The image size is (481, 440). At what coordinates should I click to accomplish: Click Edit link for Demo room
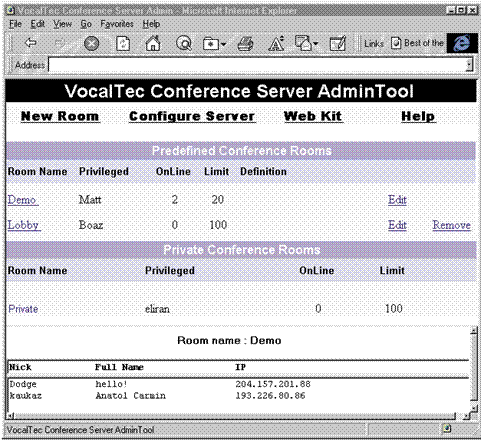tap(397, 200)
